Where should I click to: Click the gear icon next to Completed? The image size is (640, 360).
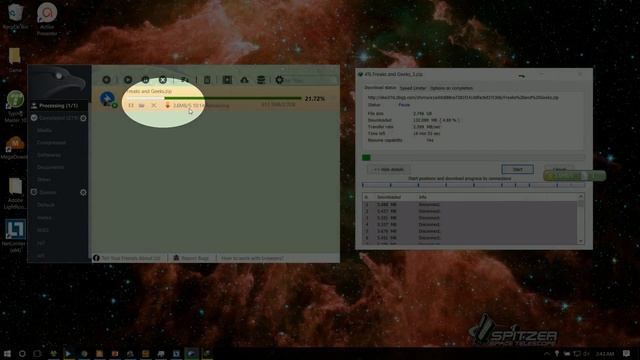click(83, 118)
